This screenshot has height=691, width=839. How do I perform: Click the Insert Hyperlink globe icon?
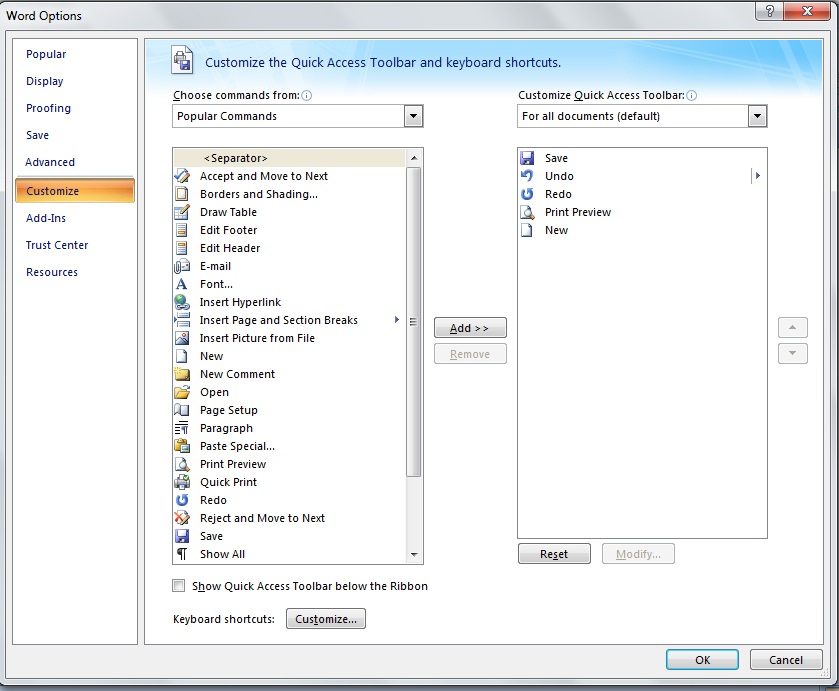pos(182,302)
